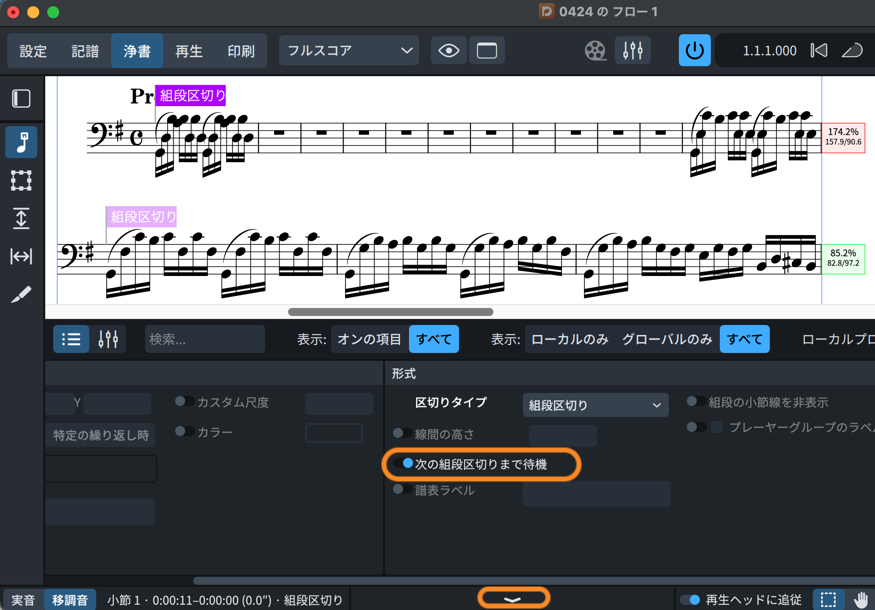
Task: Enable the カラー property toggle
Action: (185, 432)
